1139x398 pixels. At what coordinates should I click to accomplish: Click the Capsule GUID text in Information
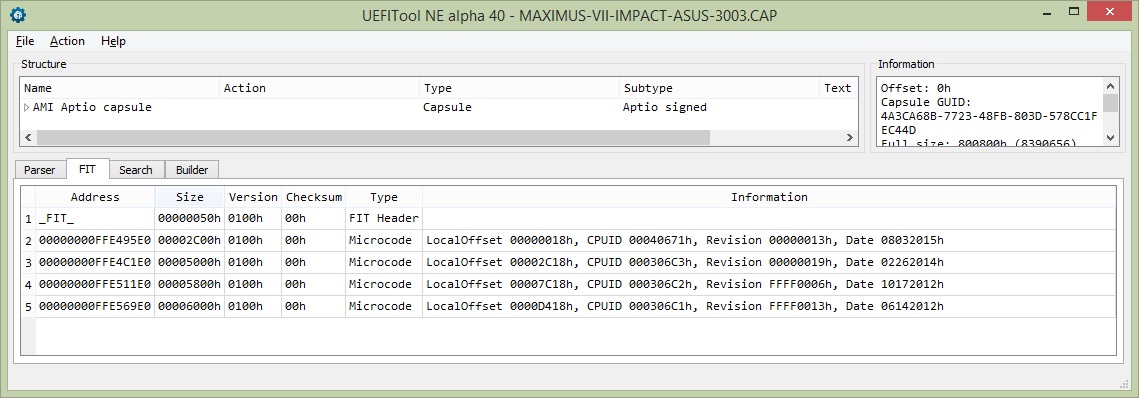click(925, 102)
